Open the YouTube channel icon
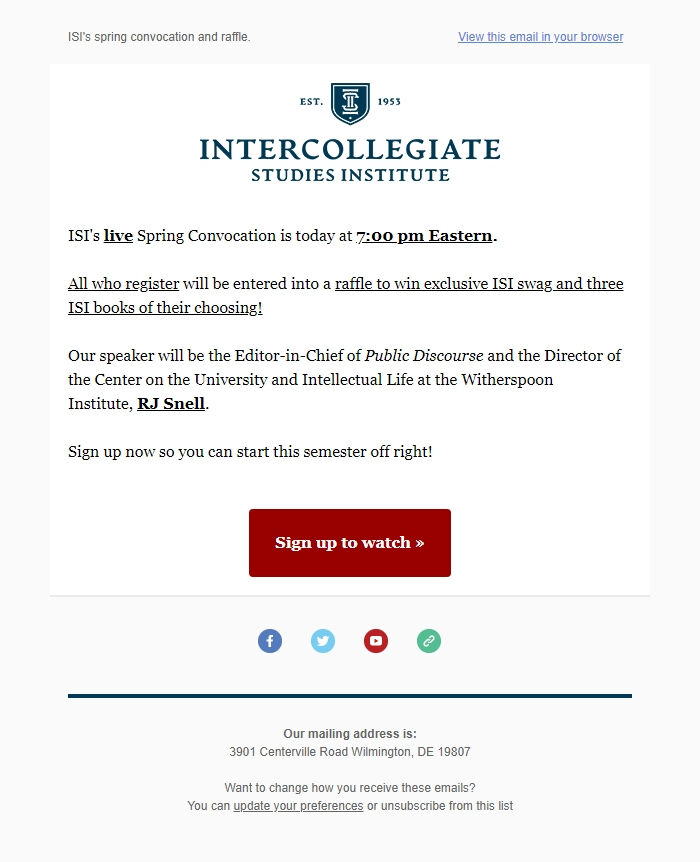This screenshot has width=700, height=862. pos(376,641)
